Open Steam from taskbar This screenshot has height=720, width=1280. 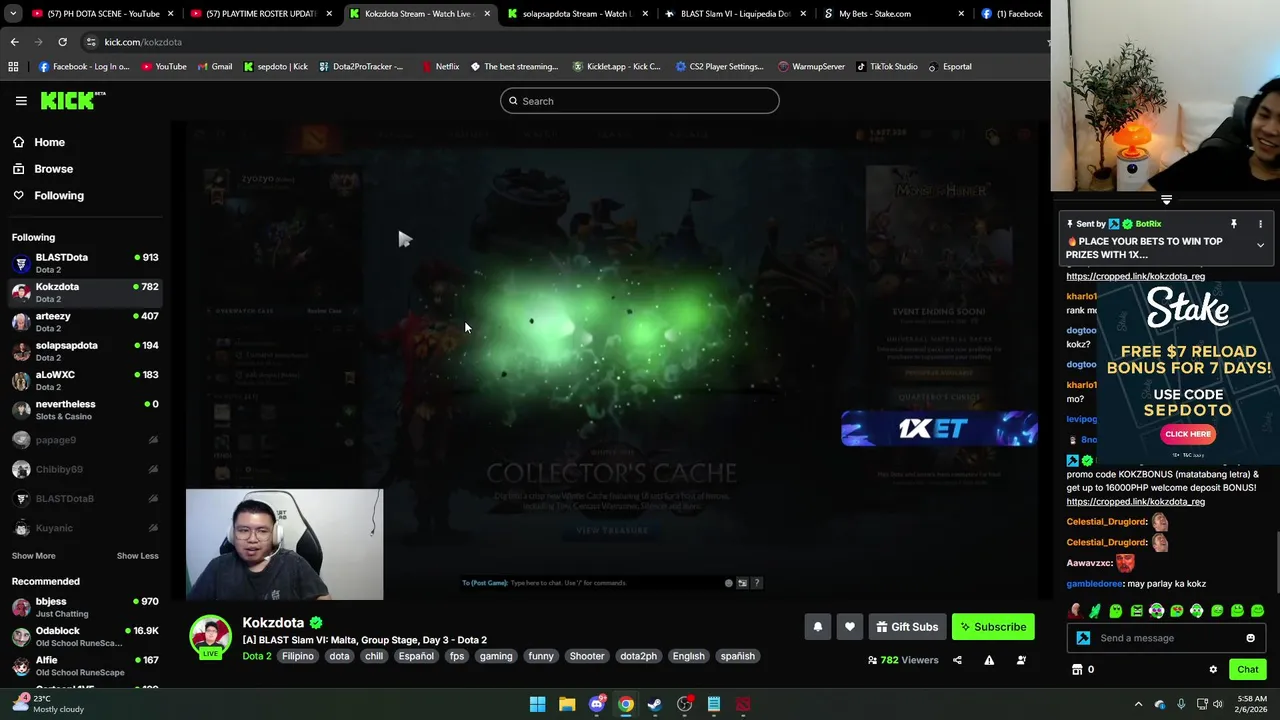(x=655, y=704)
